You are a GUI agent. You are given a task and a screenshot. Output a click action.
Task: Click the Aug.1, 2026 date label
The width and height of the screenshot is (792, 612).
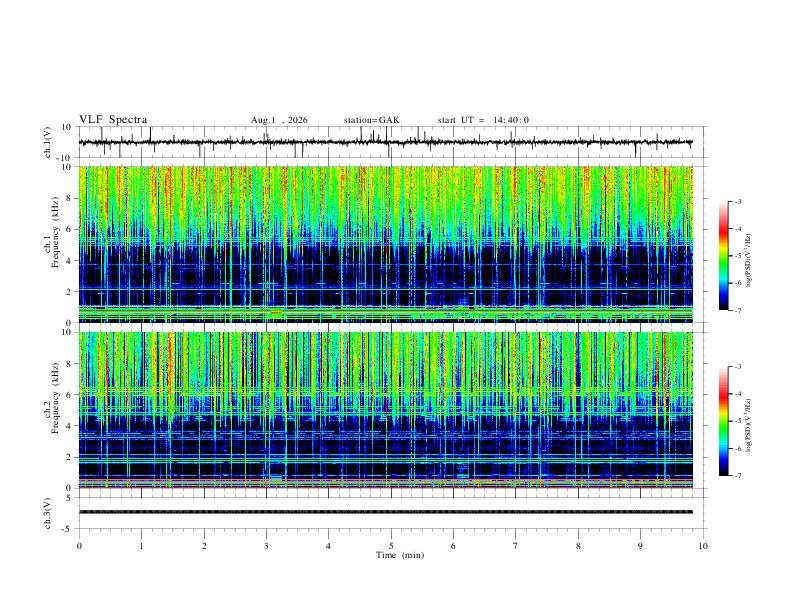(279, 120)
